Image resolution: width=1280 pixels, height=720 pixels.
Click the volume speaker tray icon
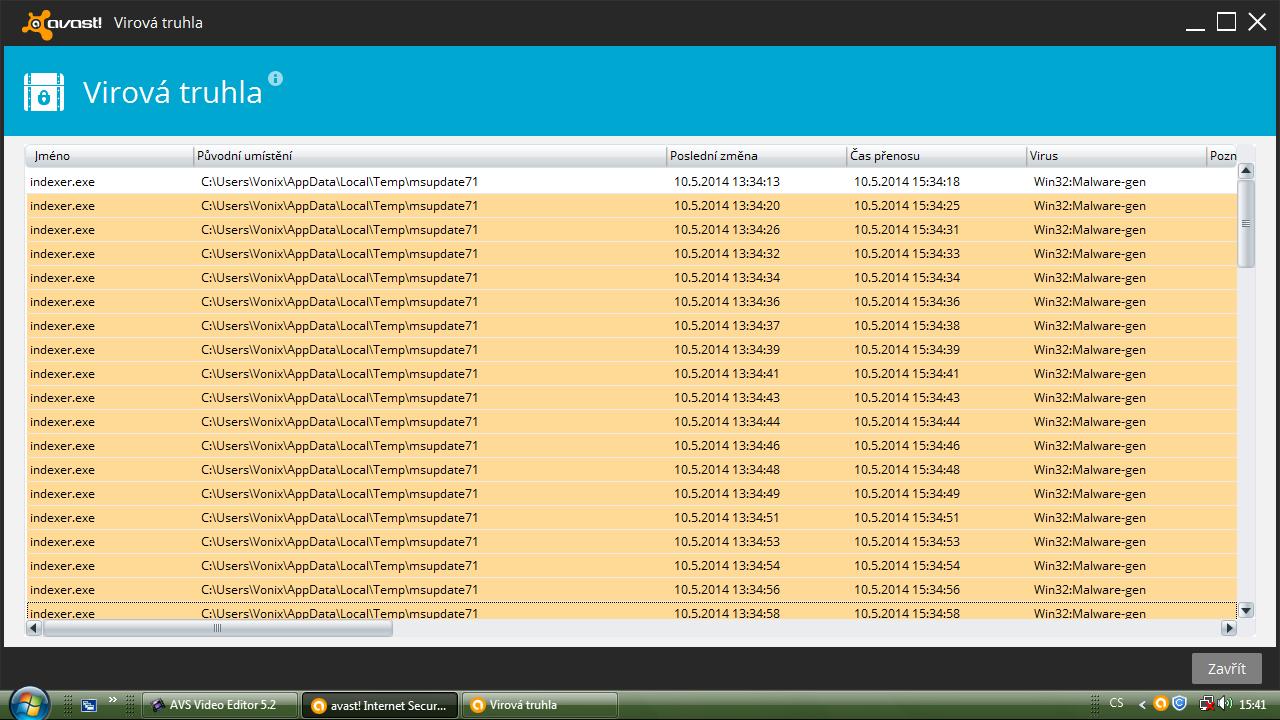pyautogui.click(x=1224, y=704)
